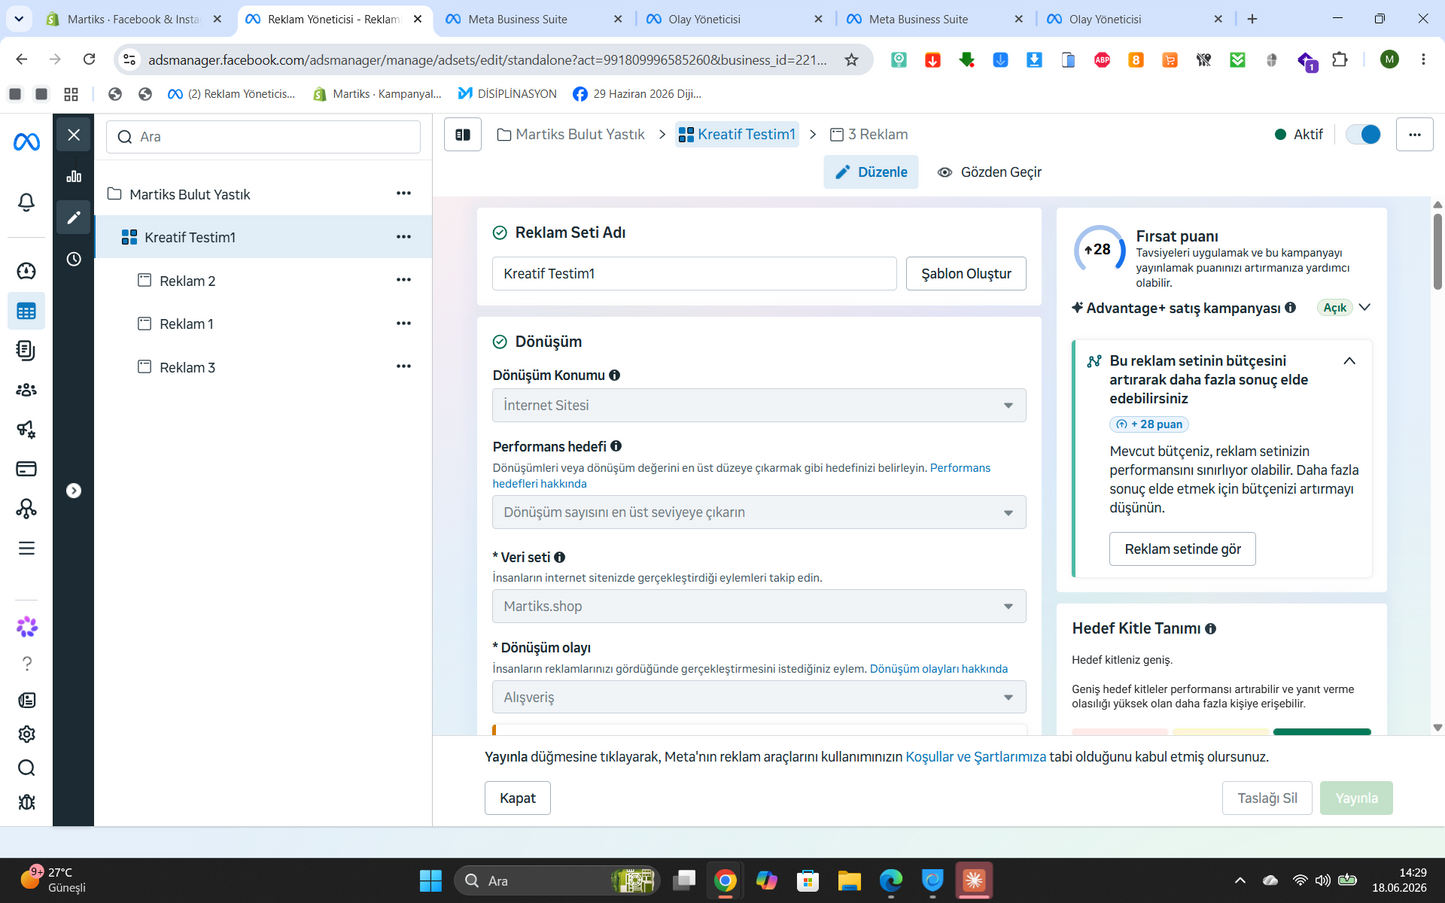Click the Şablon Oluştur button
1445x903 pixels.
coord(966,273)
